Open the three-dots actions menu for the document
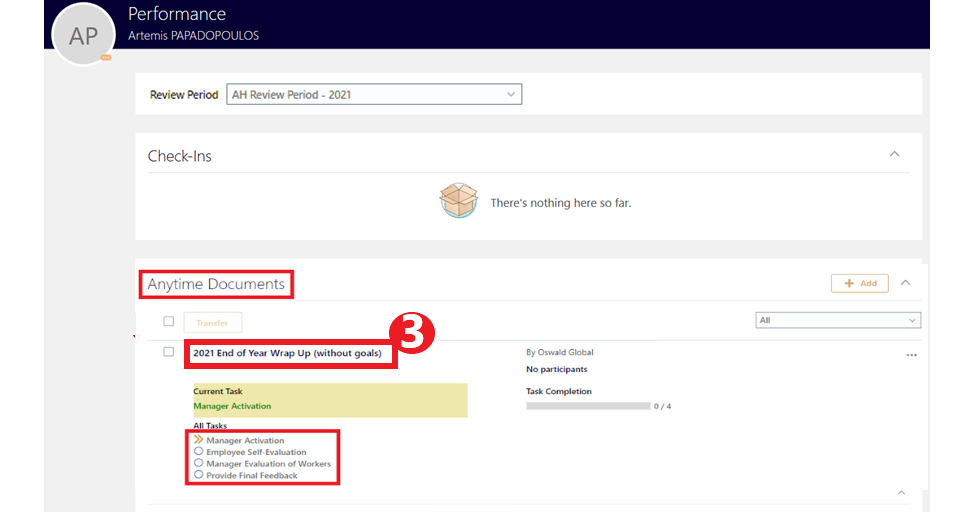The height and width of the screenshot is (512, 975). pos(912,355)
